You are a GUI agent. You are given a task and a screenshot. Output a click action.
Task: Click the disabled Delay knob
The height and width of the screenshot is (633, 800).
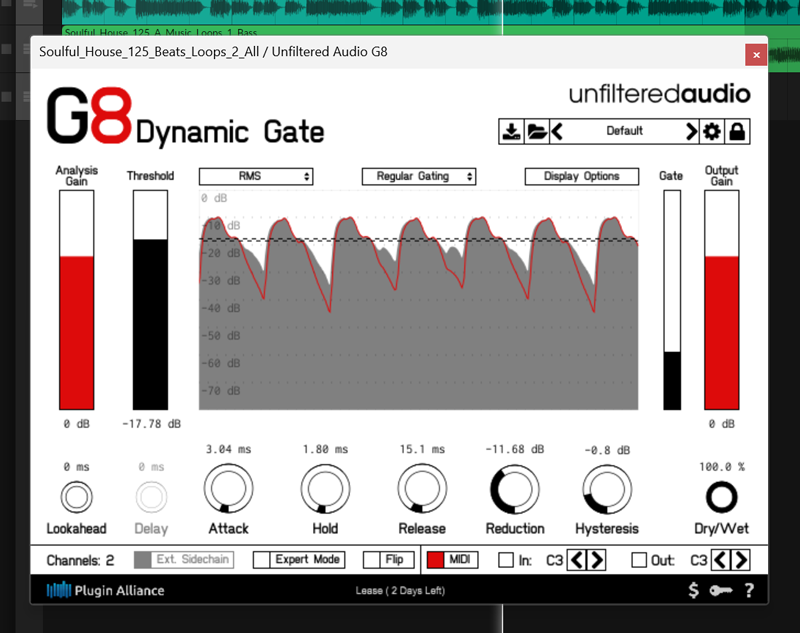click(151, 497)
